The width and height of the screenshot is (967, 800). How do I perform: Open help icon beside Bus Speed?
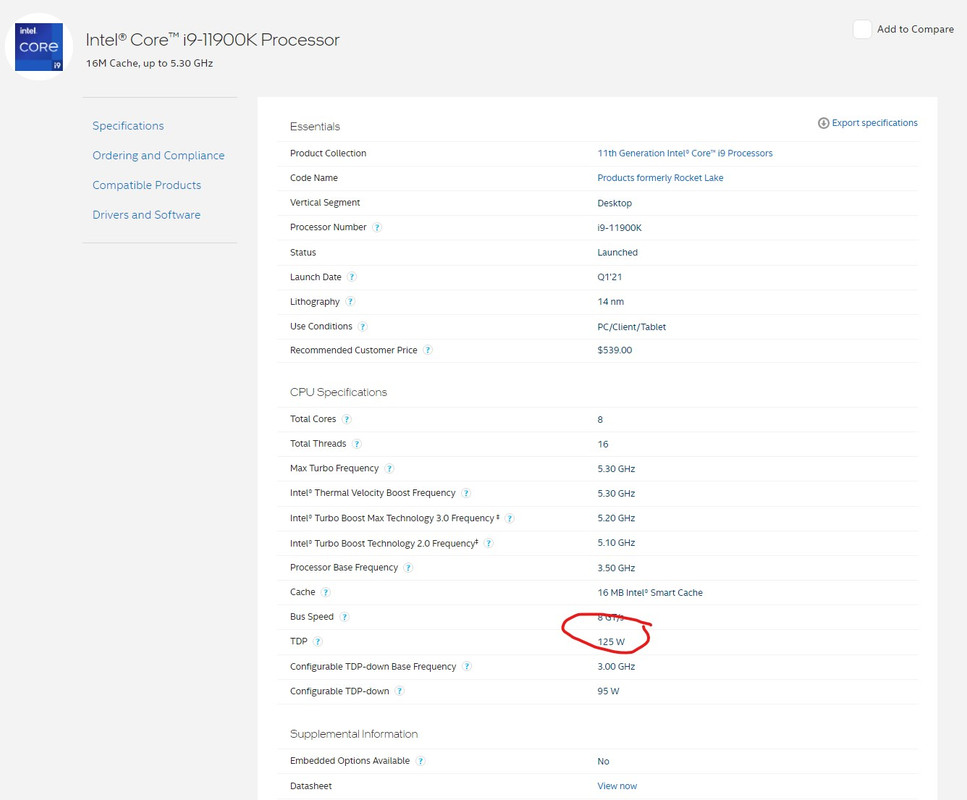[344, 617]
